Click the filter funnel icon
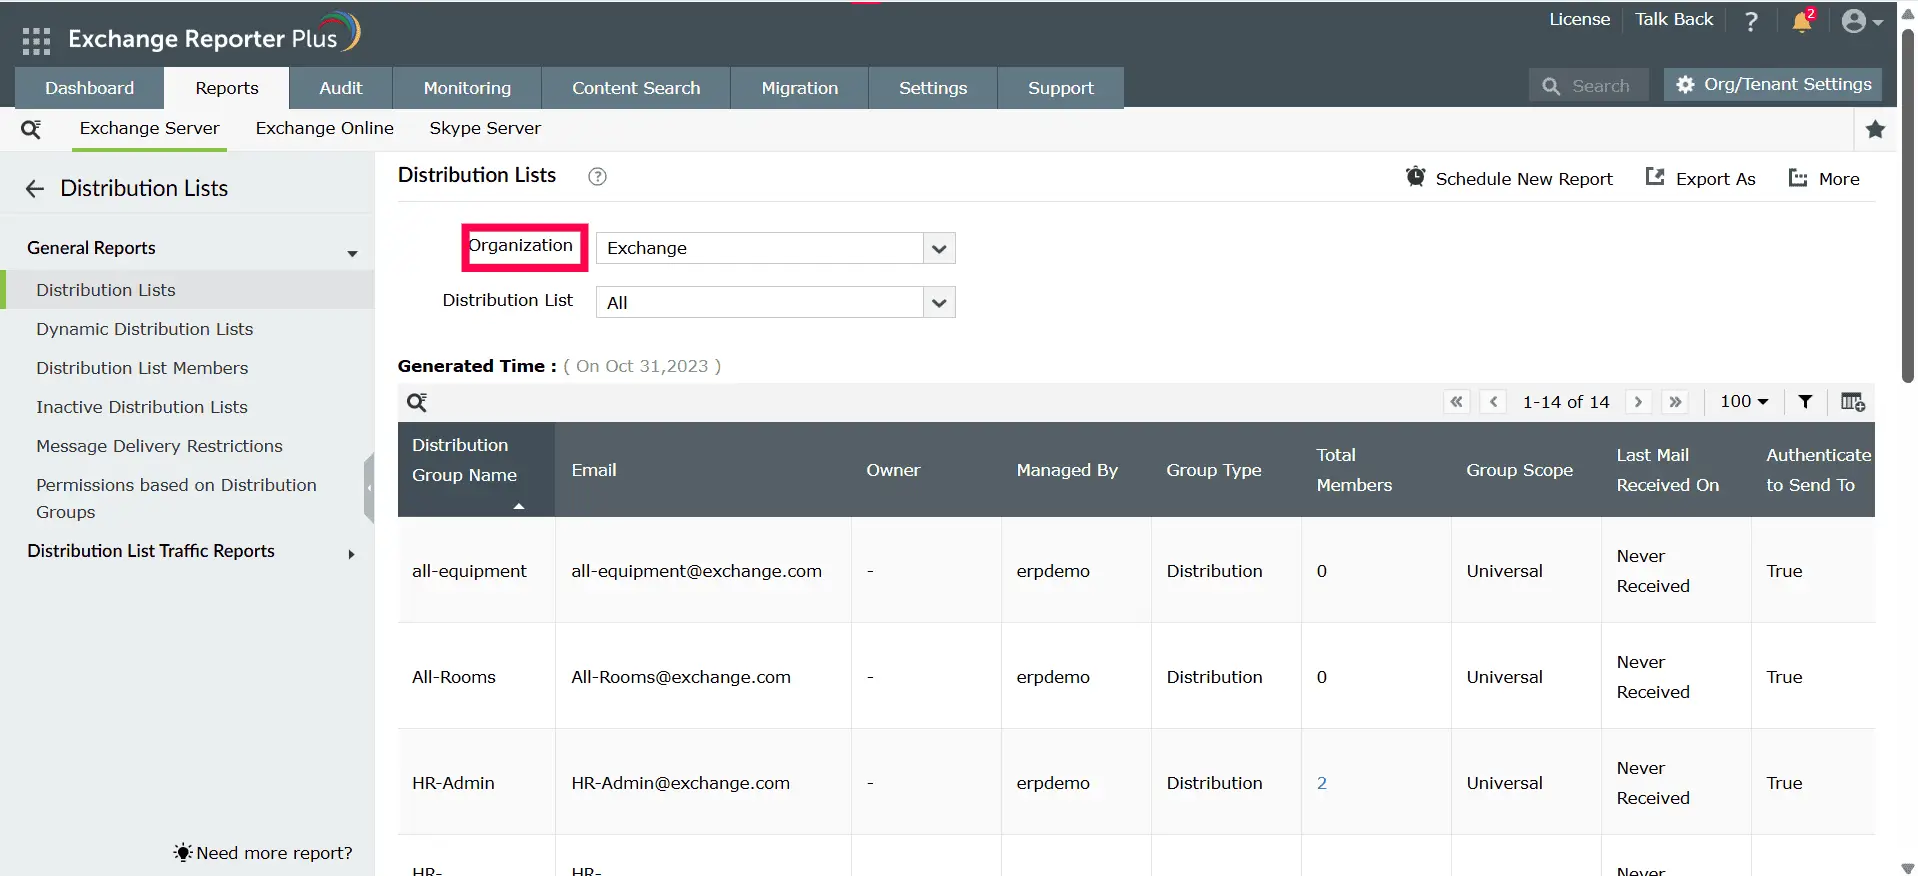 (x=1805, y=402)
